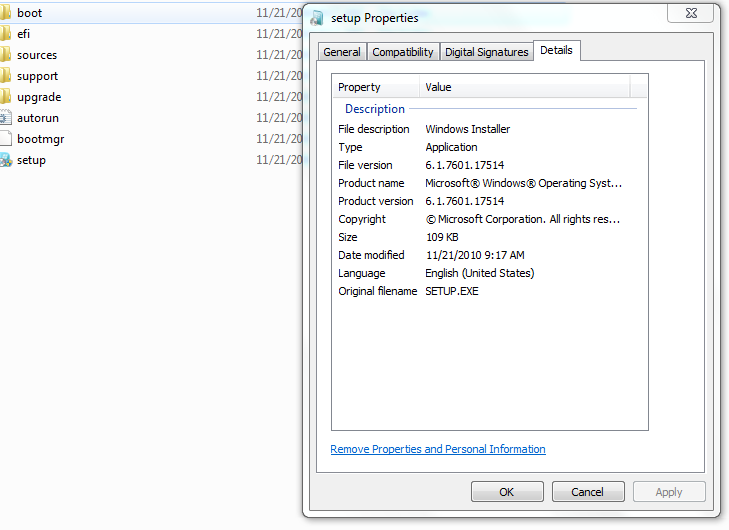Open the Digital Signatures tab
Viewport: 729px width, 530px height.
(486, 52)
